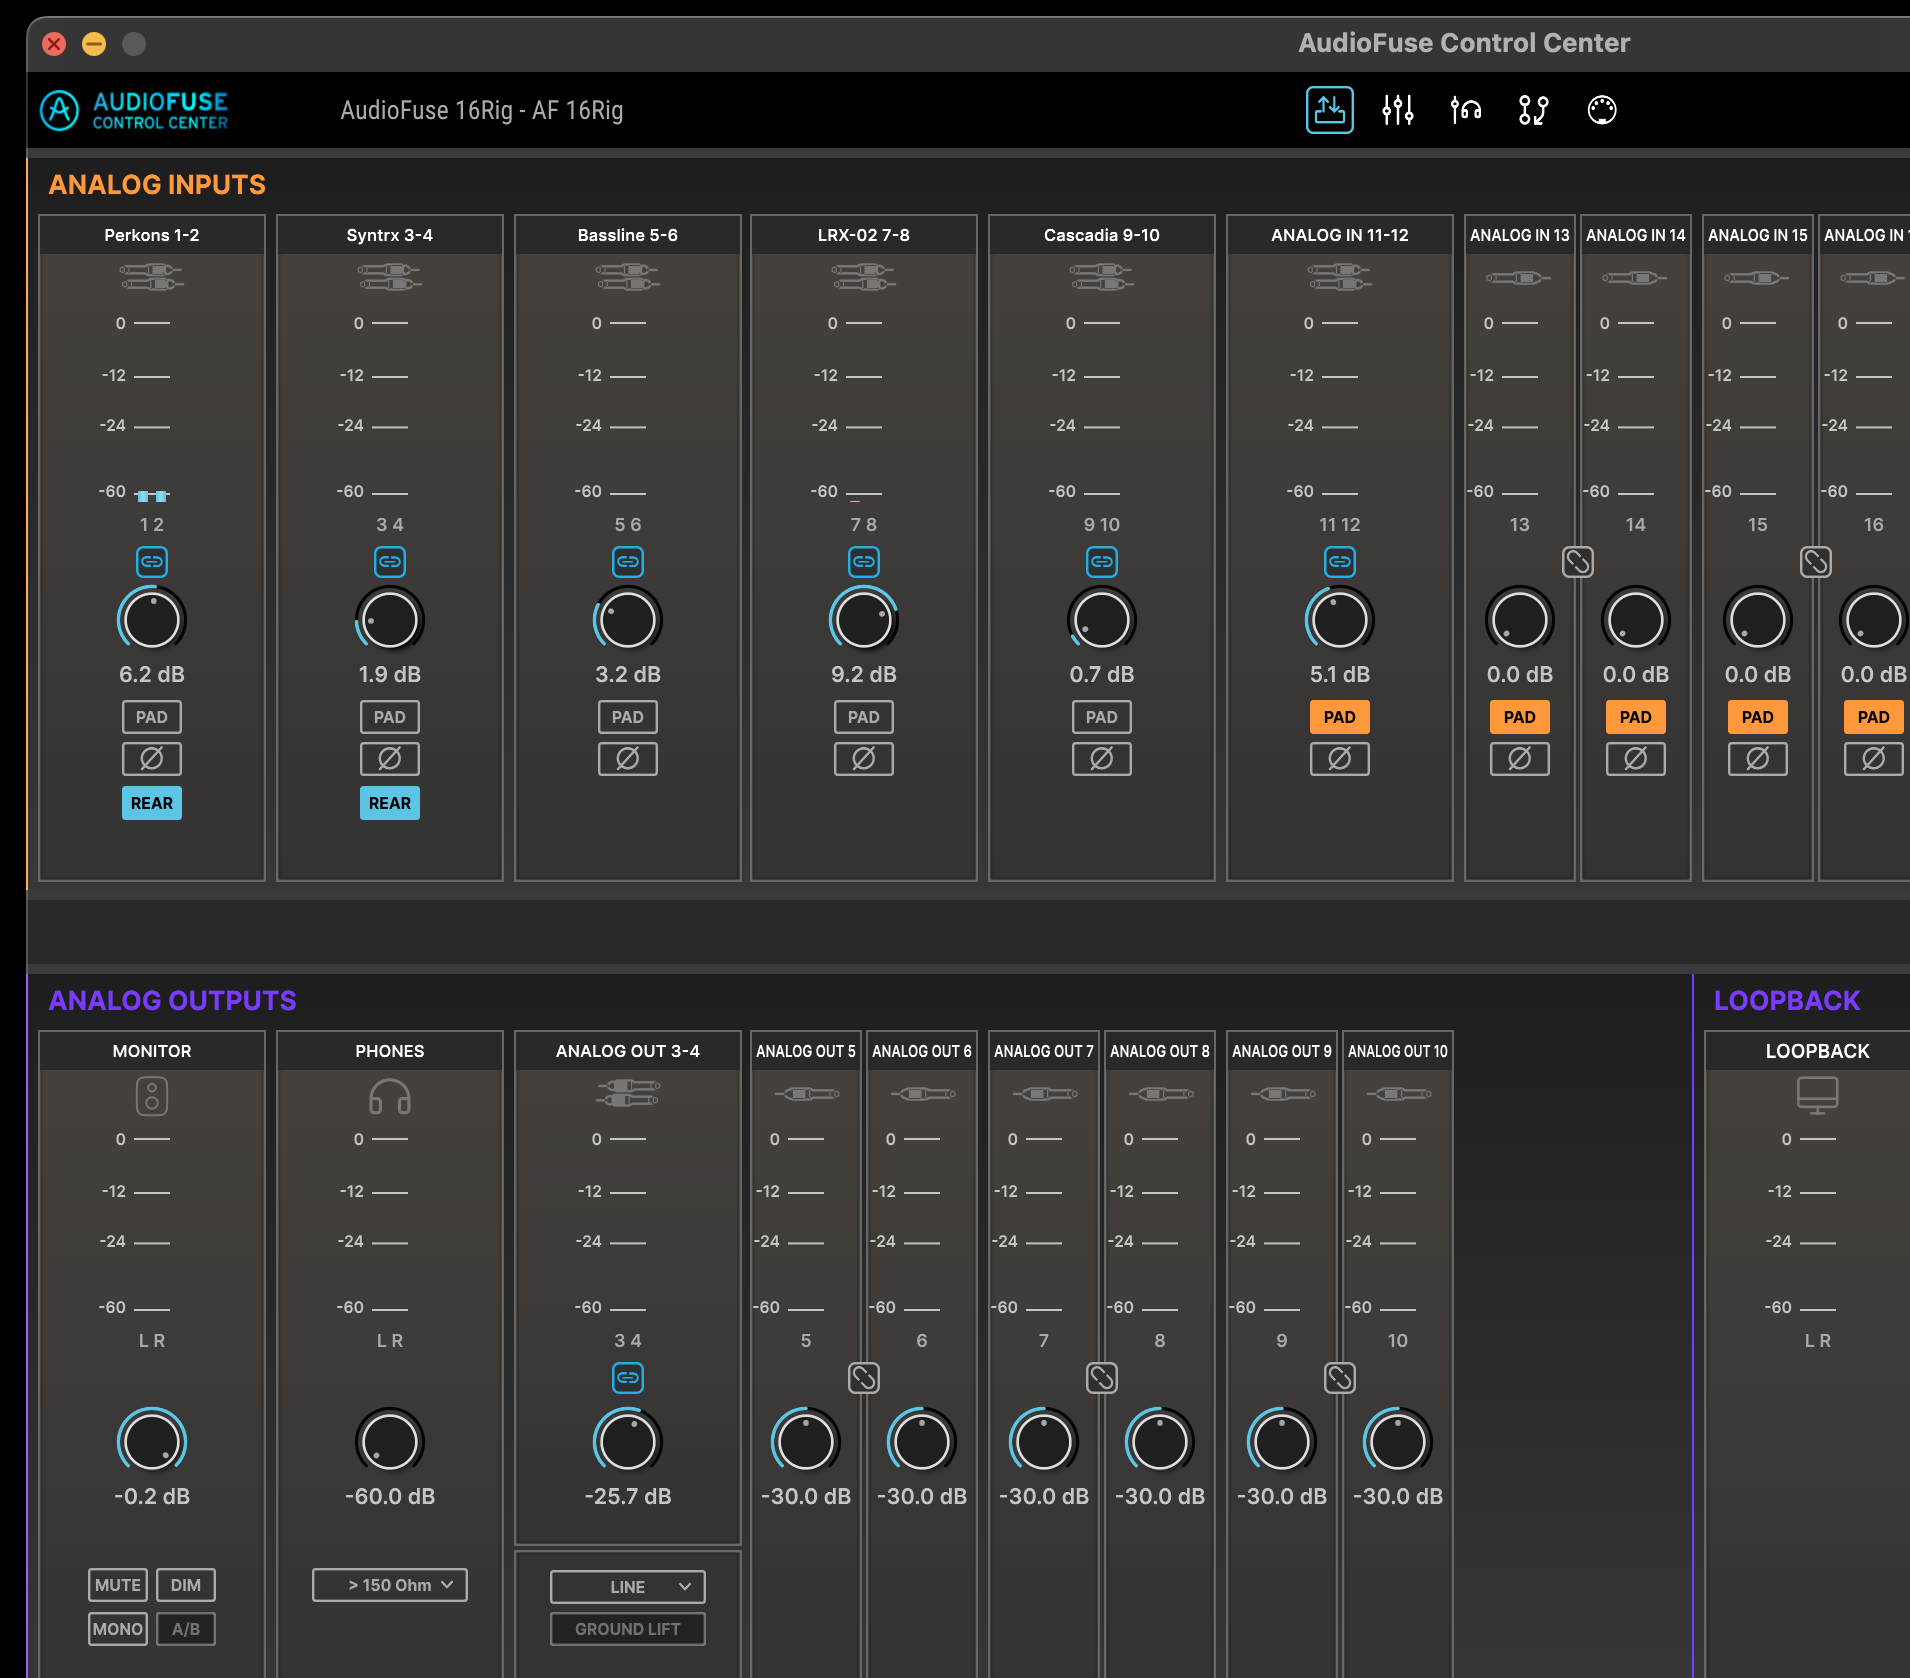
Task: Click the Monitor output level knob
Action: tap(152, 1442)
